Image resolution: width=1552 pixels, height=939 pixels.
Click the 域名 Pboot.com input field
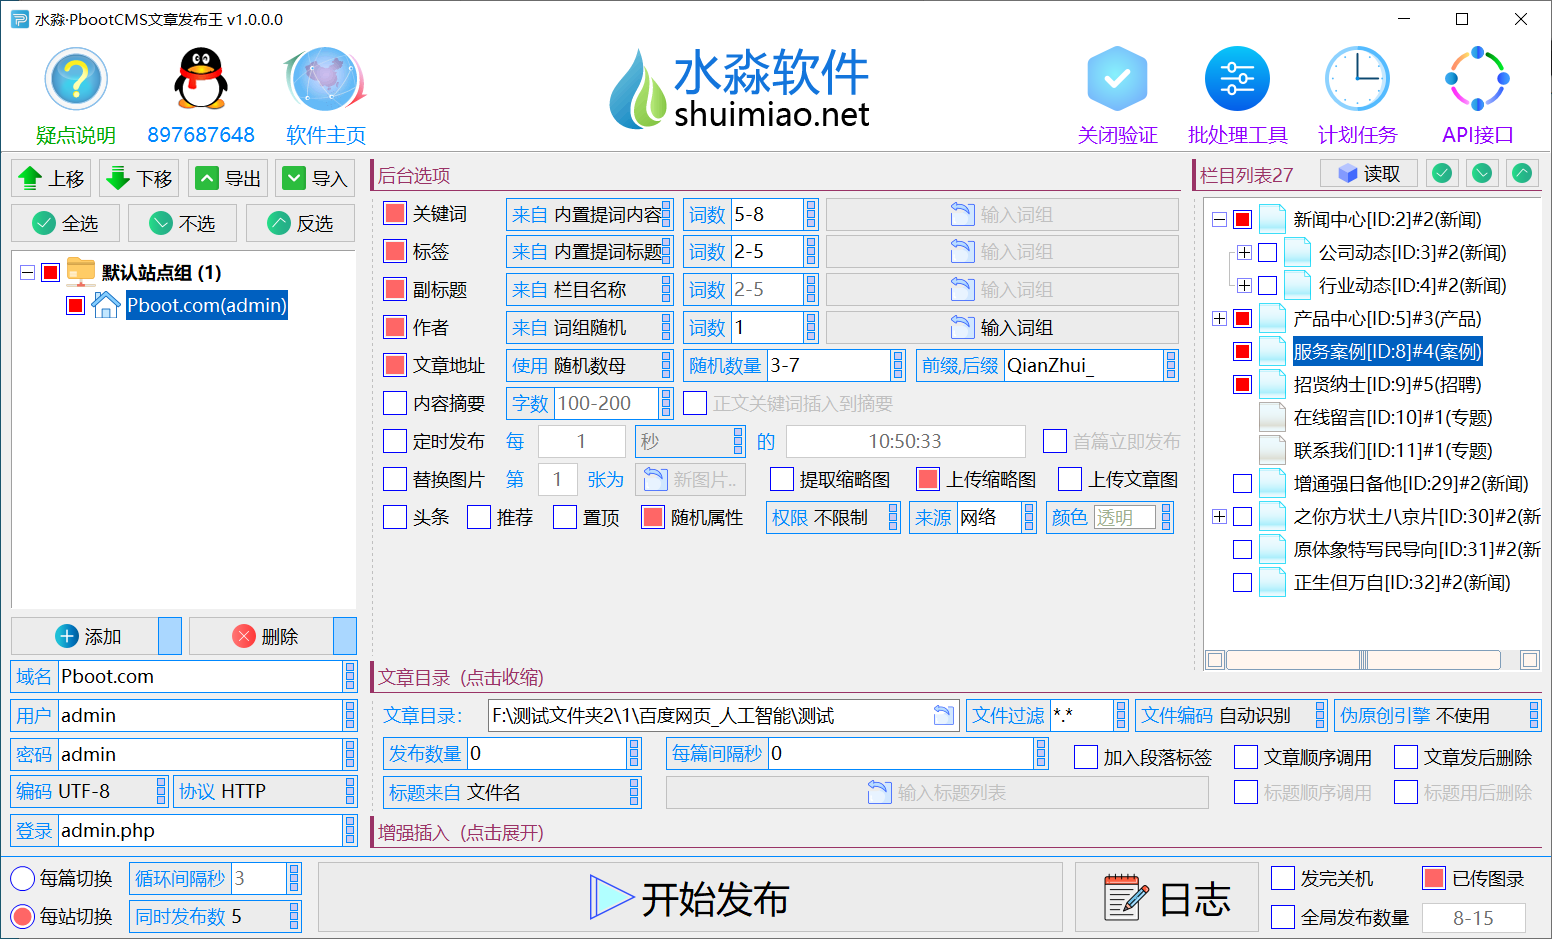[201, 676]
